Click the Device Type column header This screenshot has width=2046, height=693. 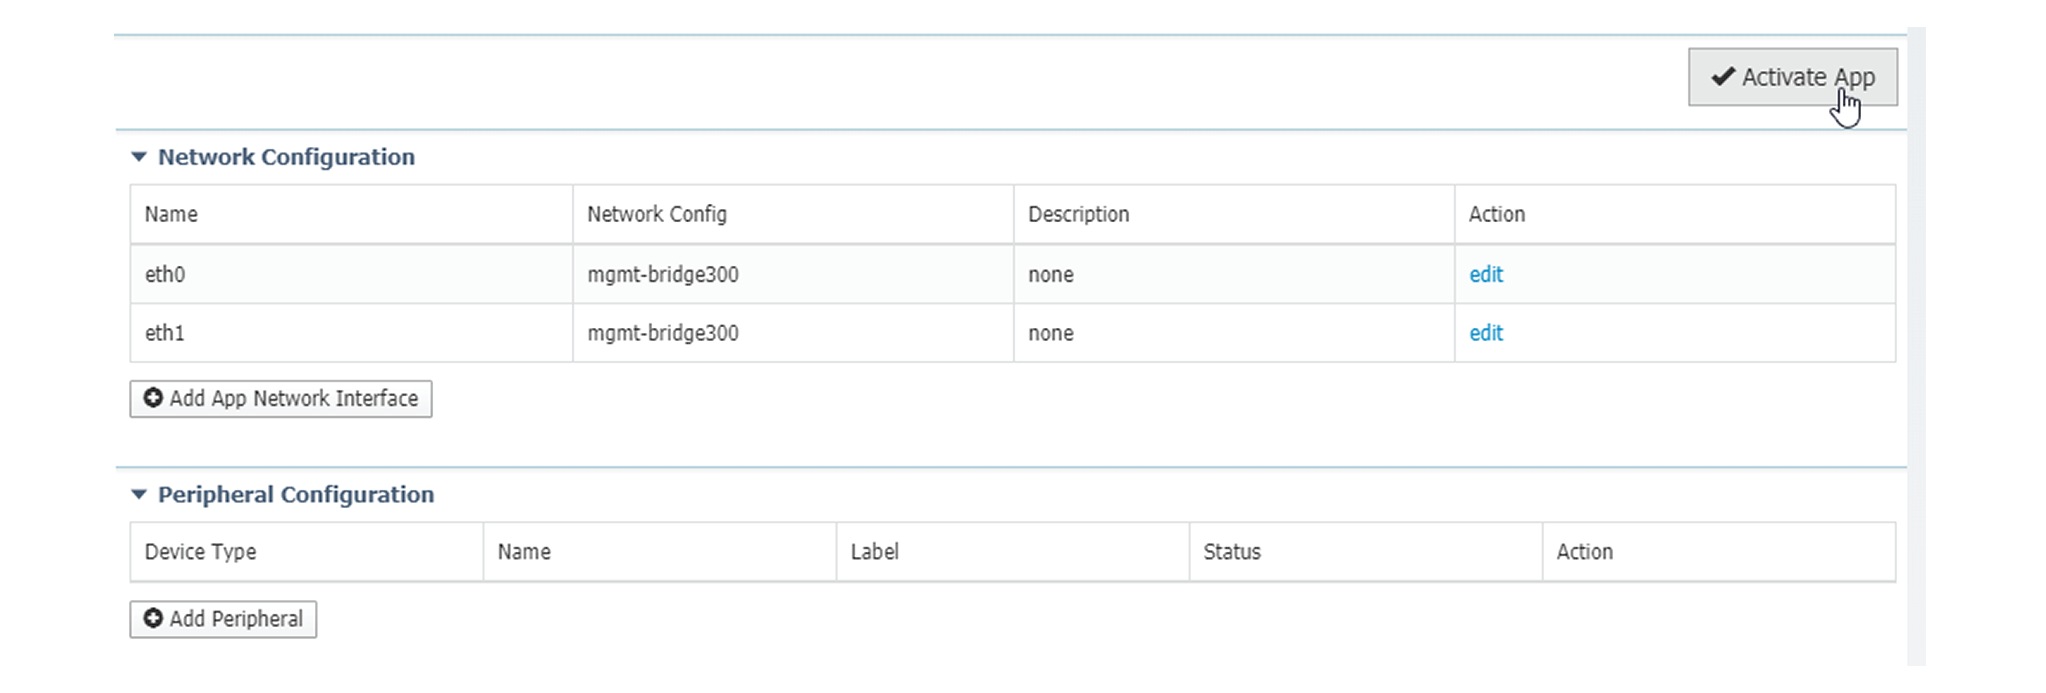point(200,551)
